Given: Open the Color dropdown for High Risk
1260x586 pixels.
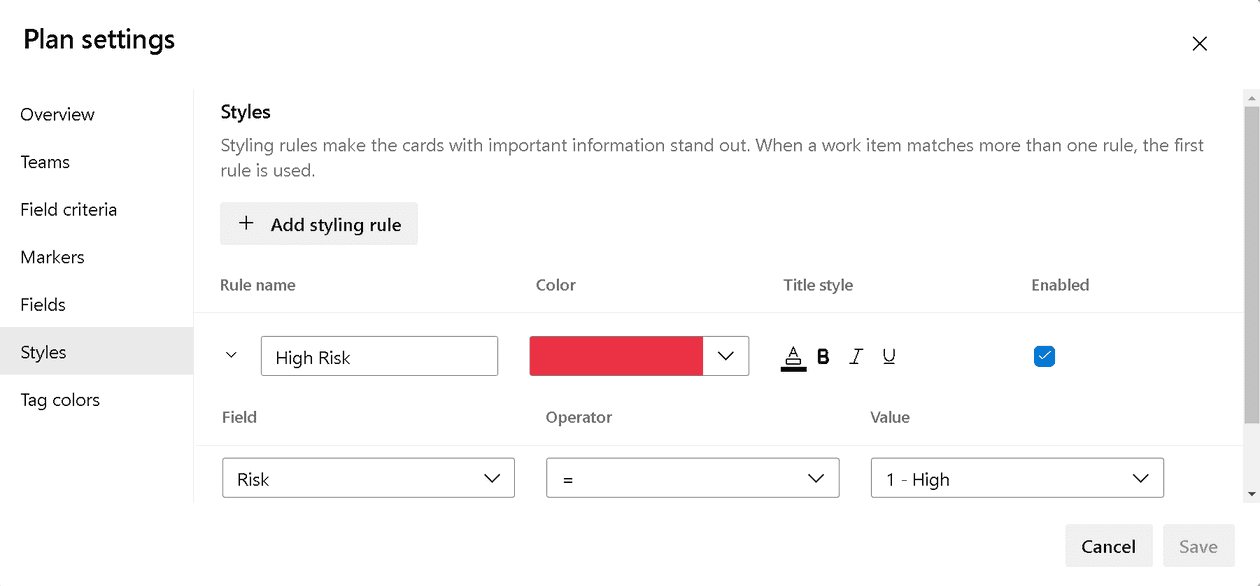Looking at the screenshot, I should 725,355.
